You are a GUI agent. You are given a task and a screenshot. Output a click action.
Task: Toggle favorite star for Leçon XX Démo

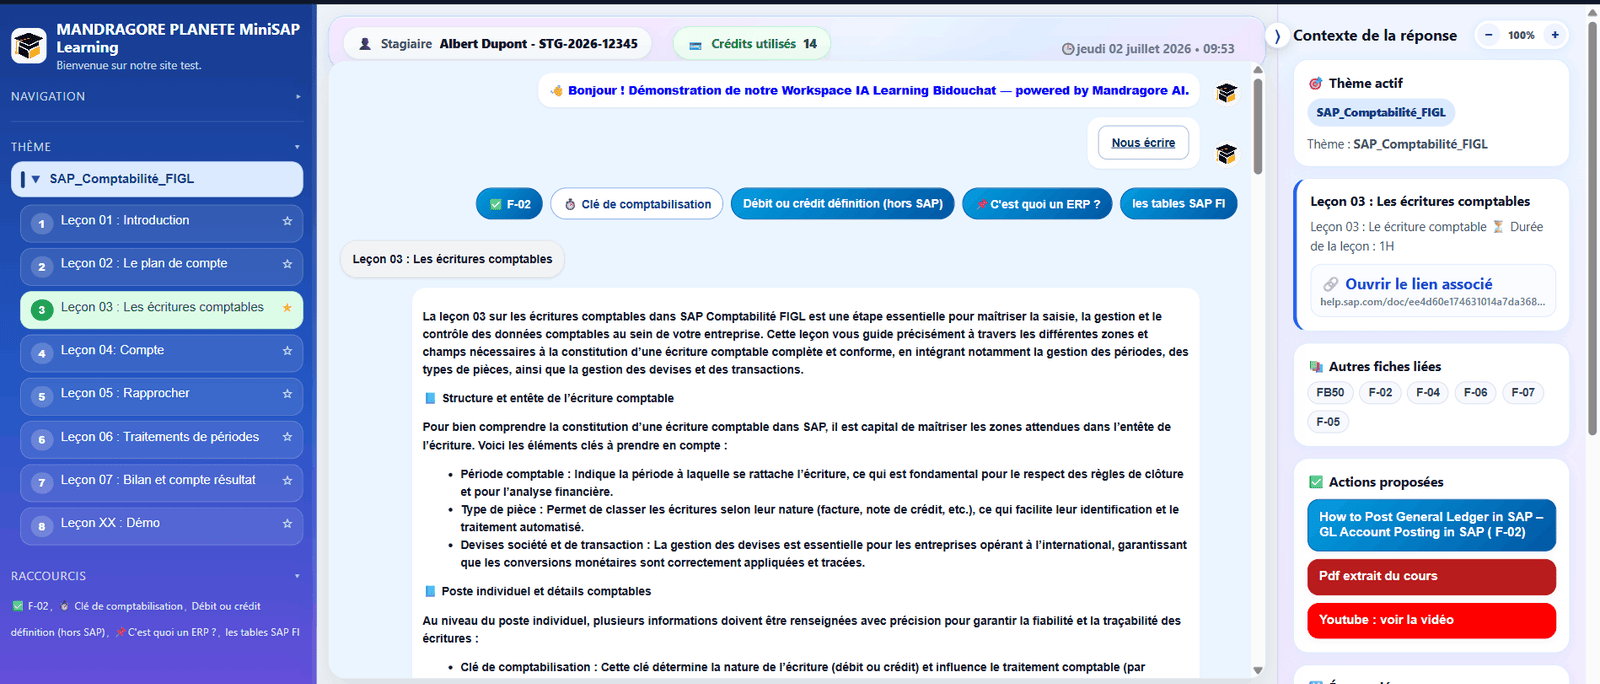(287, 524)
